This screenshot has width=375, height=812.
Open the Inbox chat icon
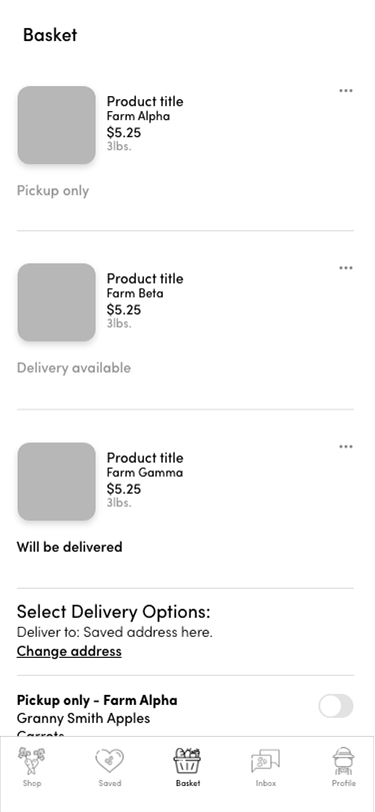point(265,761)
